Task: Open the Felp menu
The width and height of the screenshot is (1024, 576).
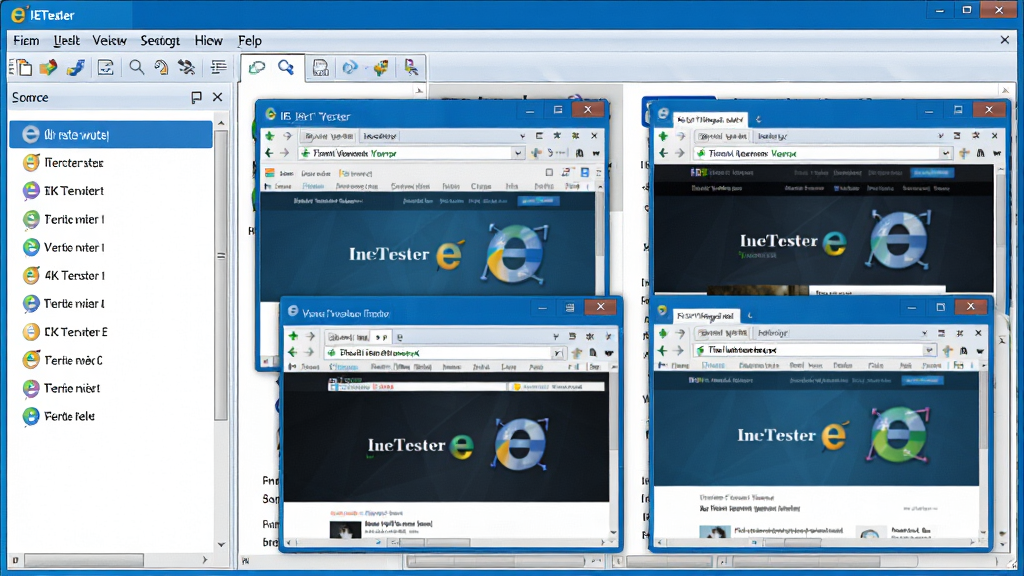Action: pos(249,40)
